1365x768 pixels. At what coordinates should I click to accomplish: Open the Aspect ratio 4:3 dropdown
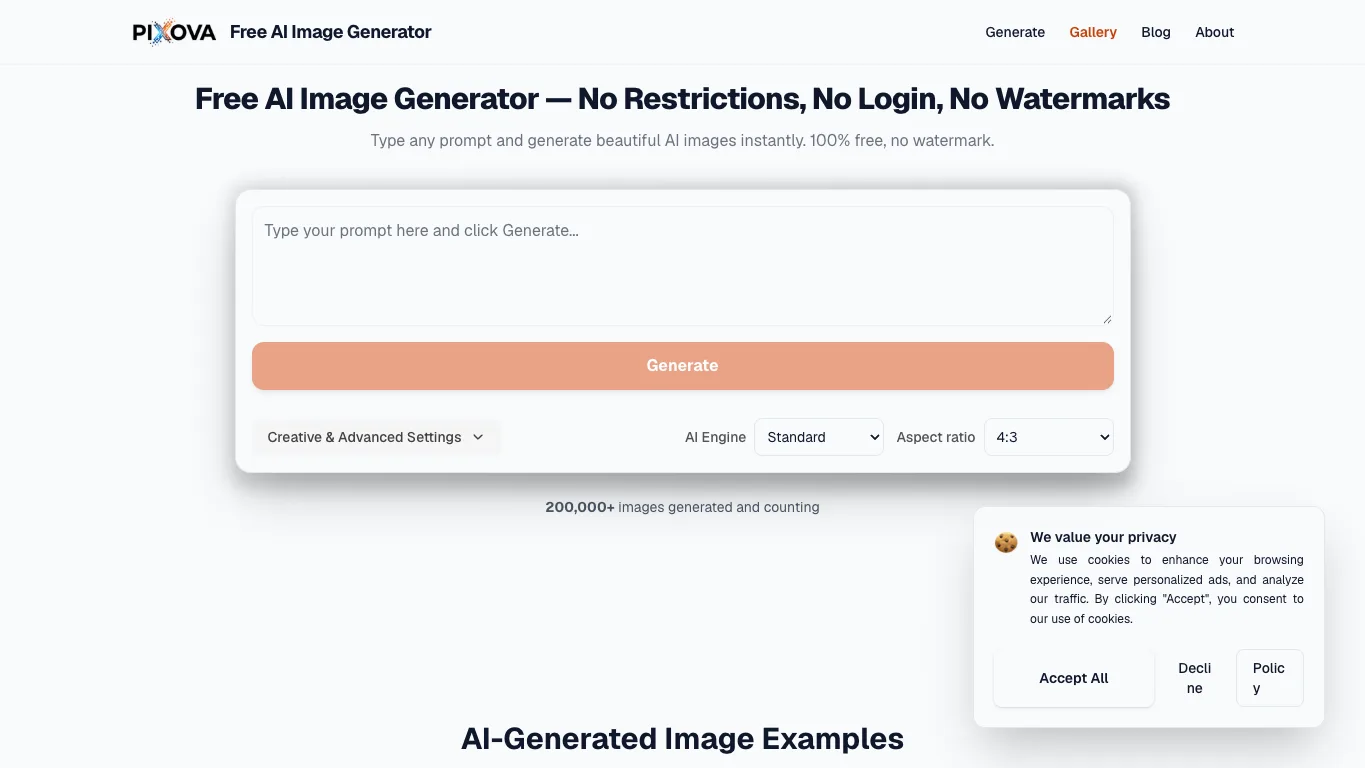(x=1049, y=437)
